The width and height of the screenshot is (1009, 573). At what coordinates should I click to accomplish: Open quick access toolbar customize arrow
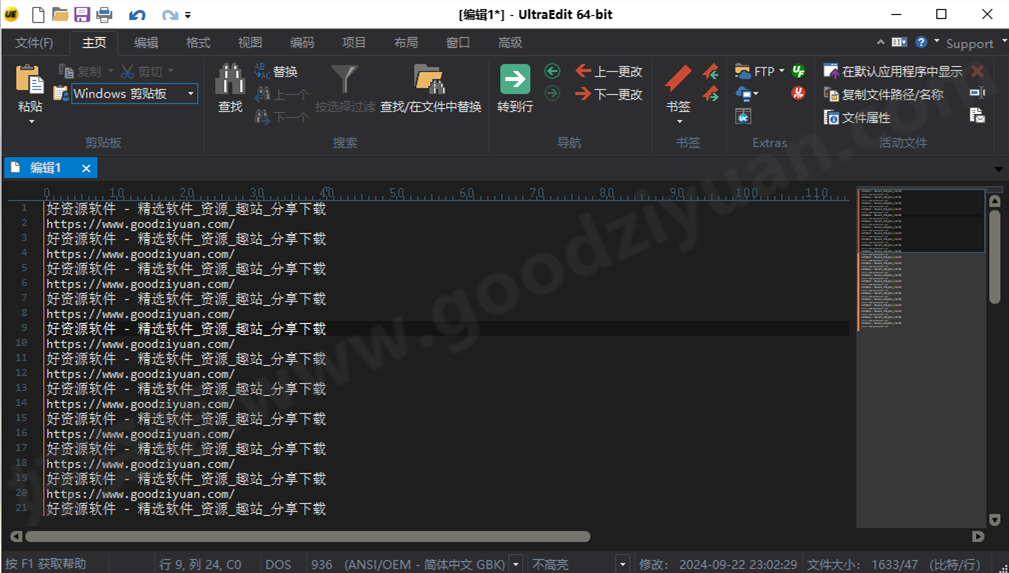point(188,14)
